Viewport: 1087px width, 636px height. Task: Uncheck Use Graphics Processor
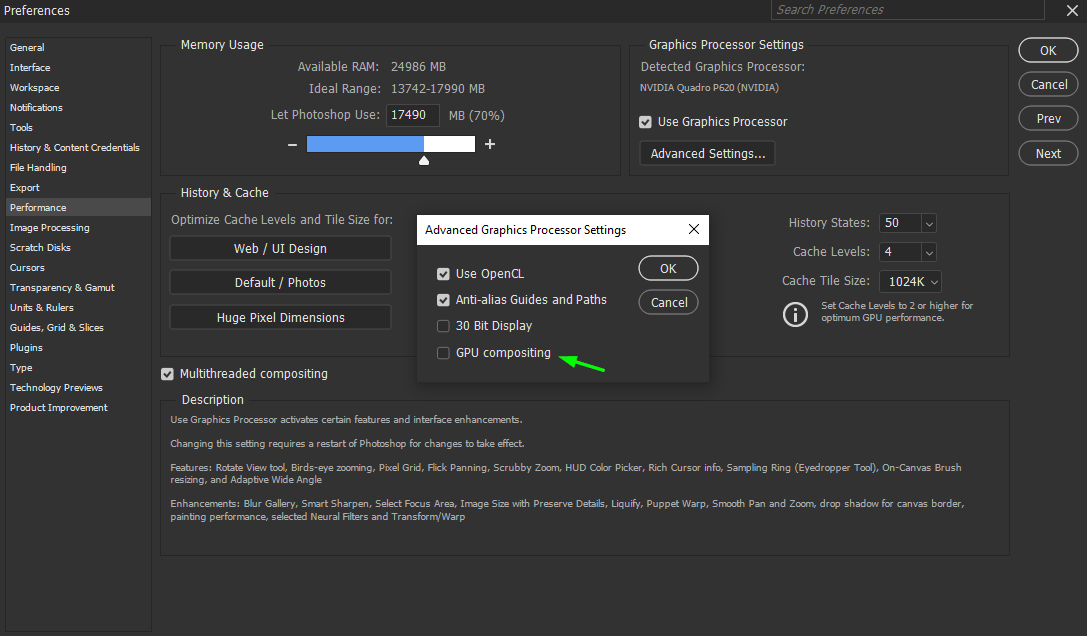(645, 121)
